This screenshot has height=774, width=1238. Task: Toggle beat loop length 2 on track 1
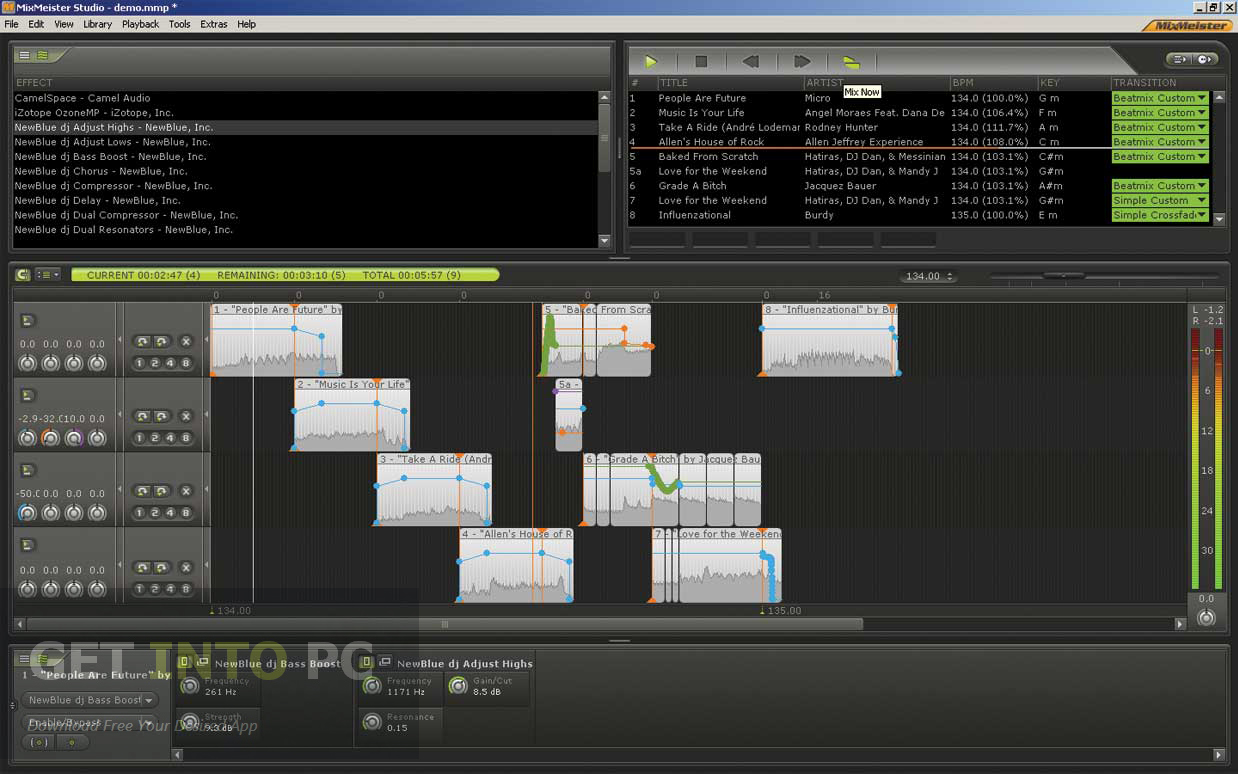click(155, 363)
